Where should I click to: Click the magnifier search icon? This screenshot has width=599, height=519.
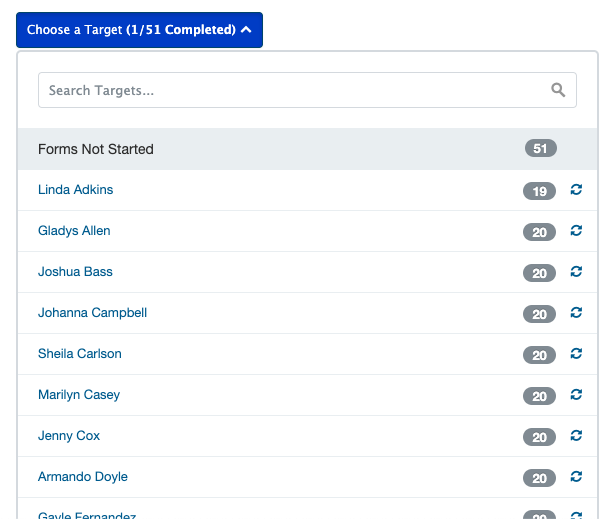558,90
